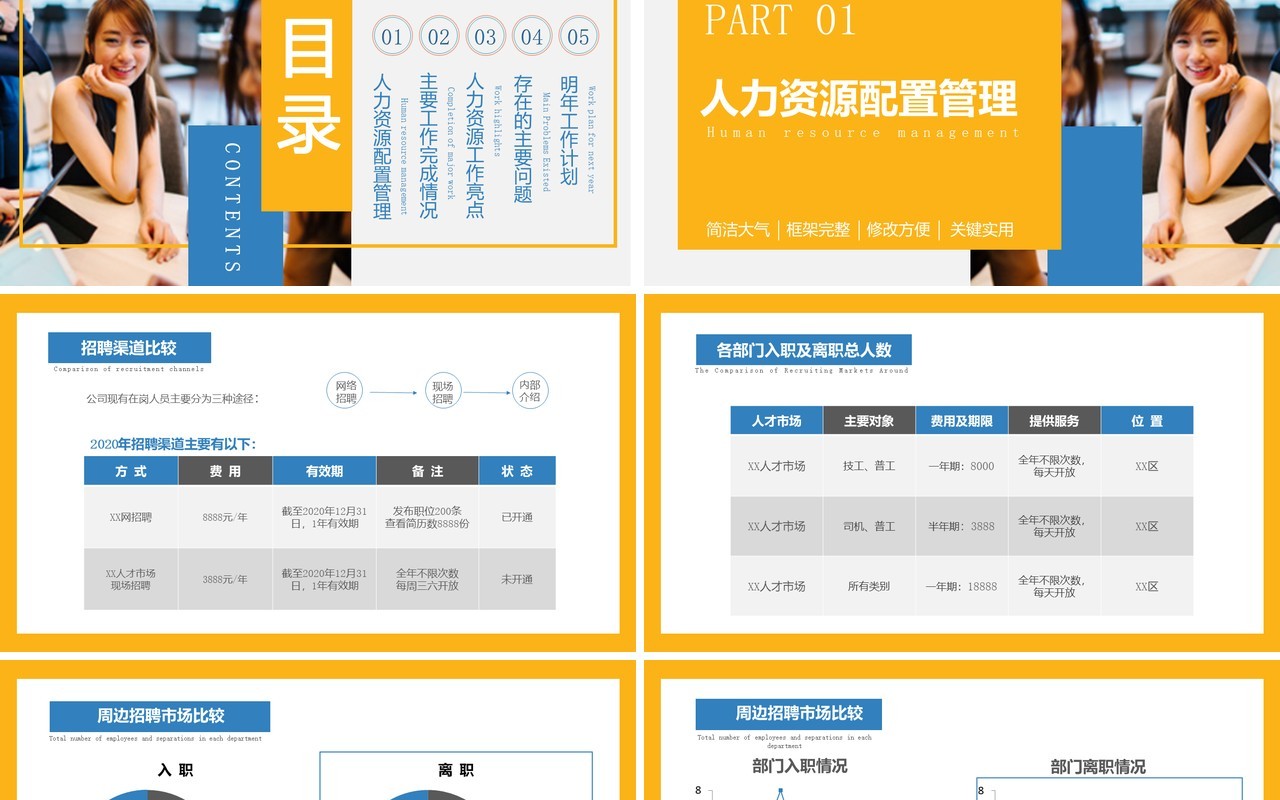Select the 有效期 table header
This screenshot has height=800, width=1280.
click(324, 471)
